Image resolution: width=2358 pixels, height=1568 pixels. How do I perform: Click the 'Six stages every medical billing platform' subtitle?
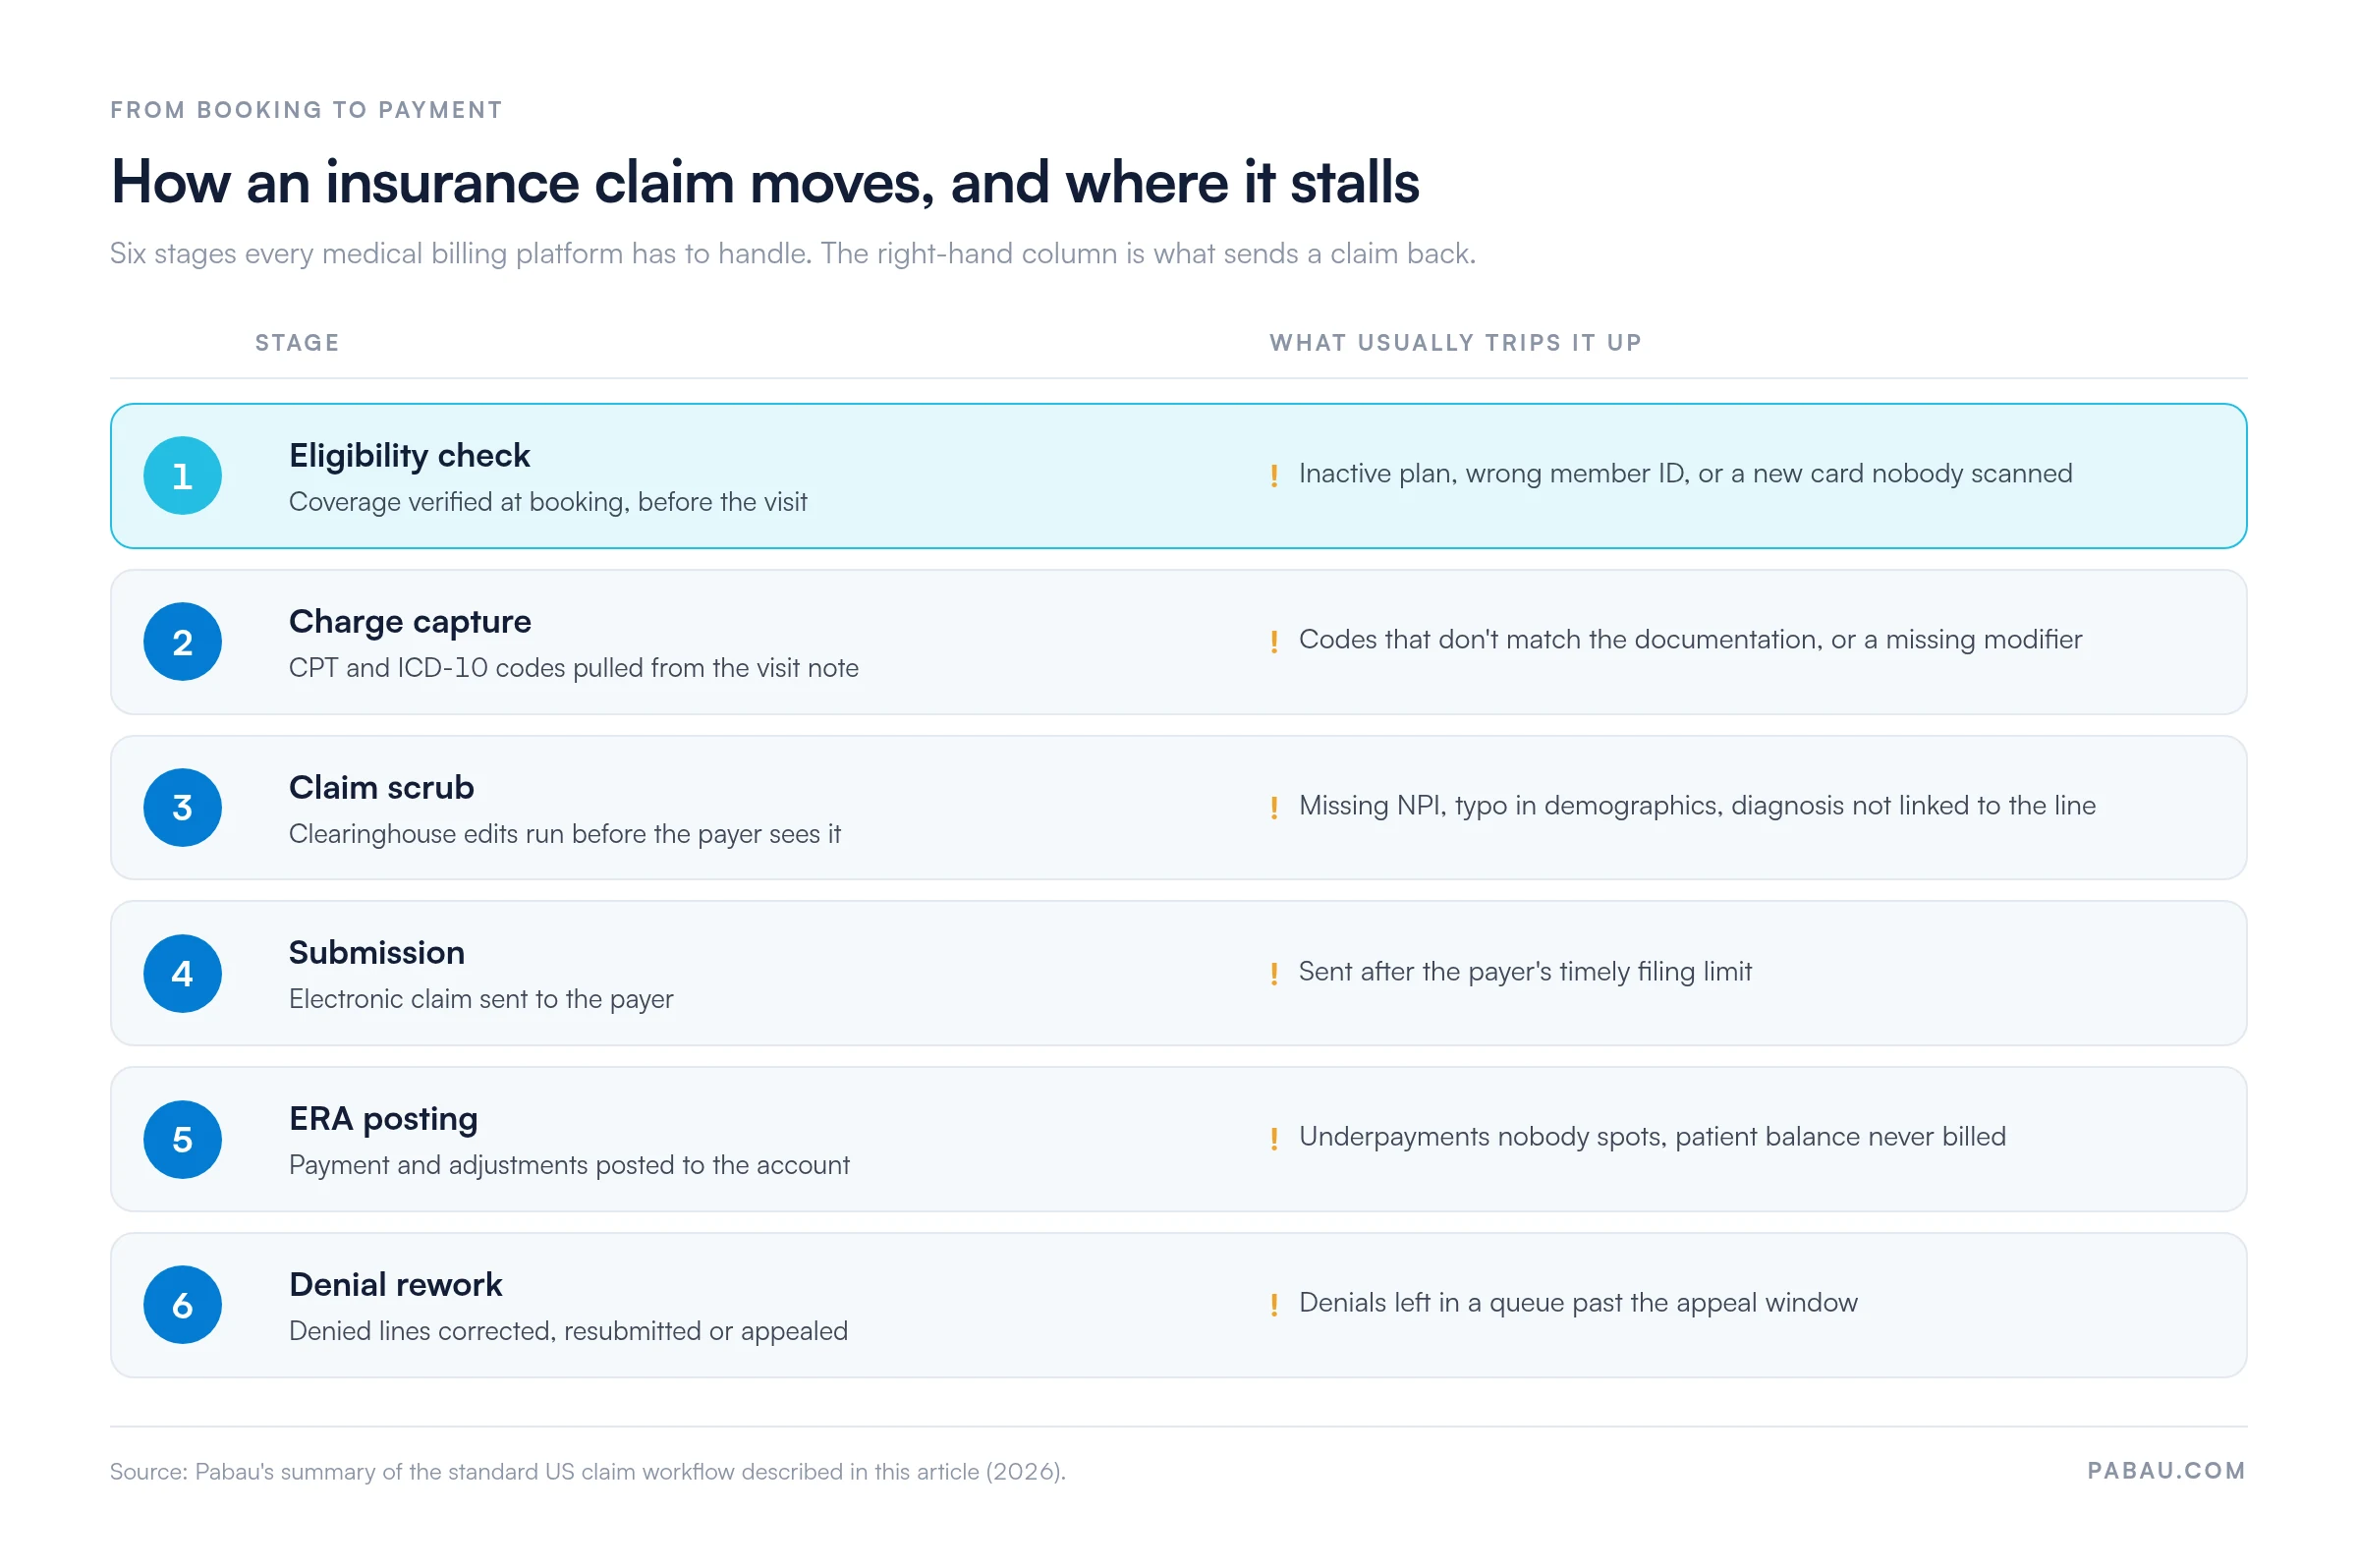pyautogui.click(x=793, y=254)
